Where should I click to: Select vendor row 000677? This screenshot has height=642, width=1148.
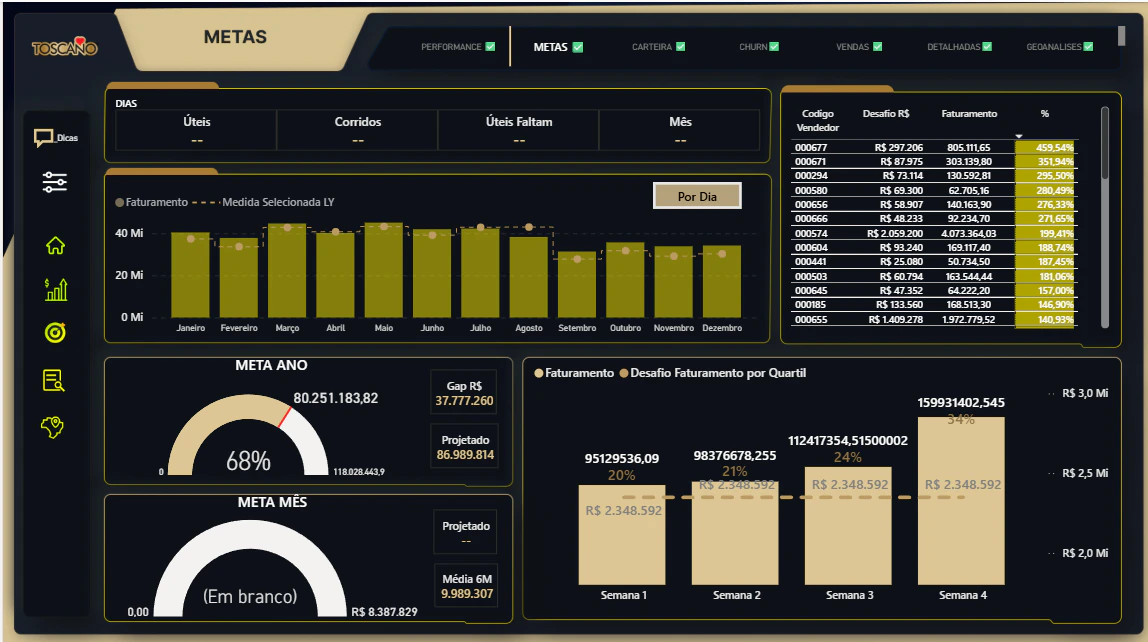pyautogui.click(x=933, y=147)
